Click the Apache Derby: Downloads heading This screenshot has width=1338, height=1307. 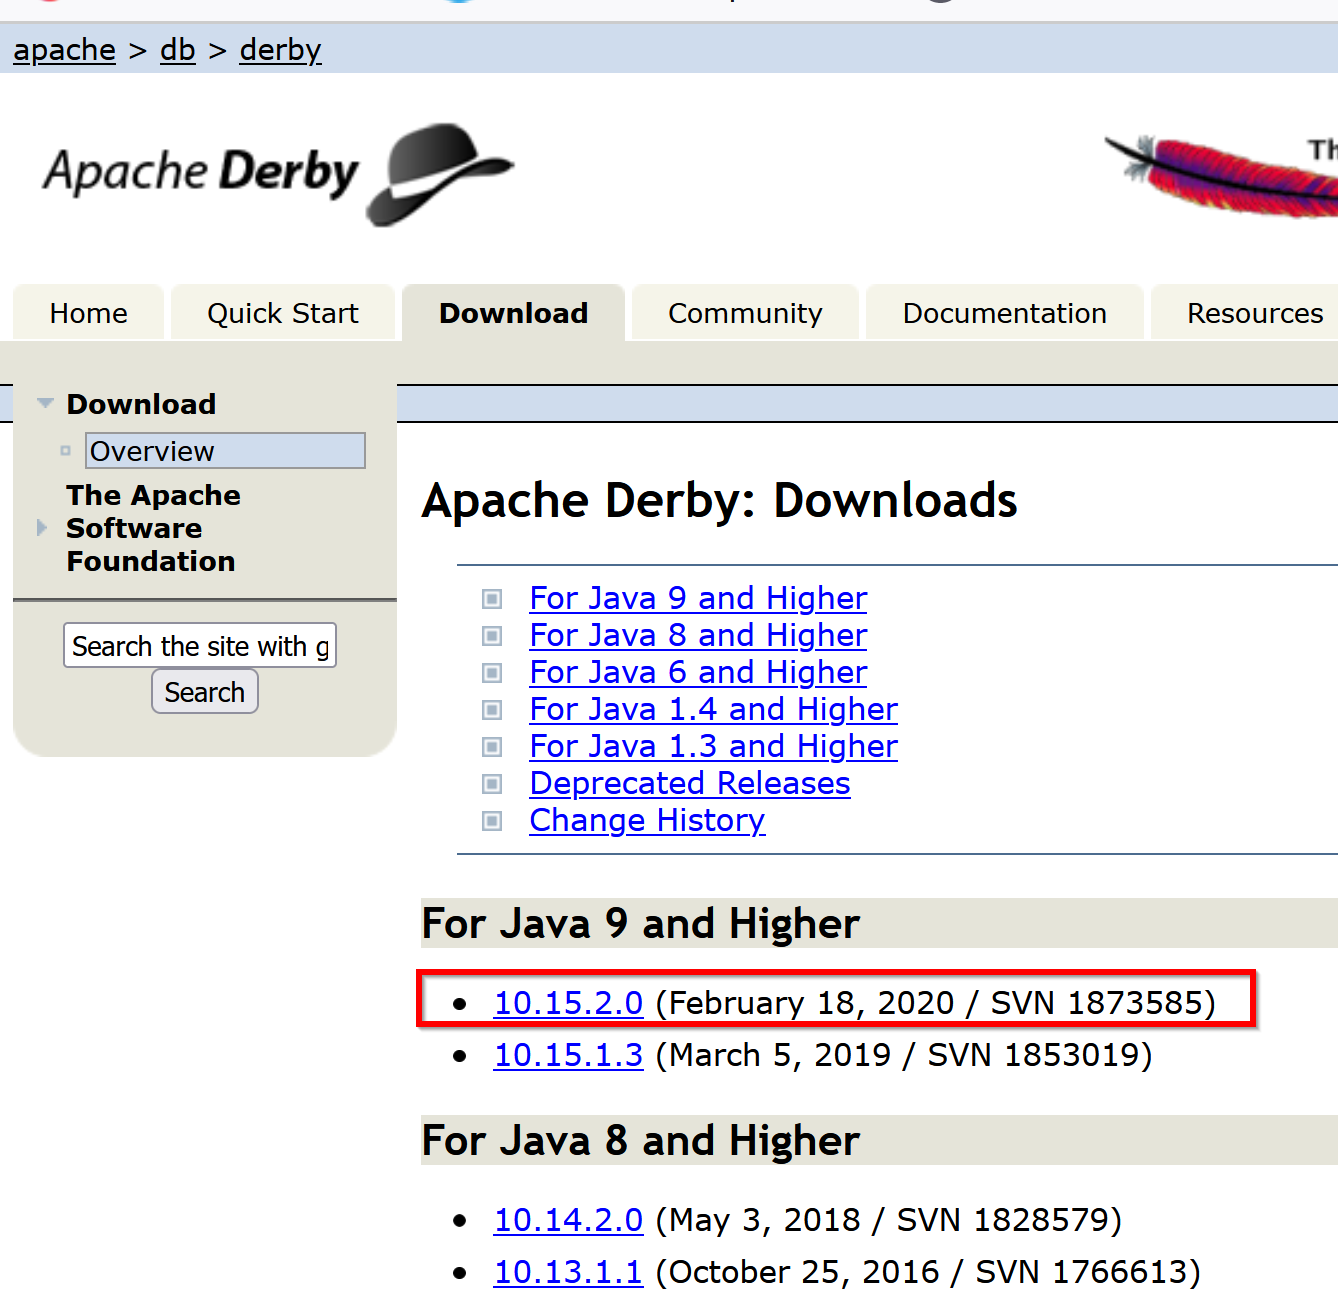pyautogui.click(x=719, y=500)
